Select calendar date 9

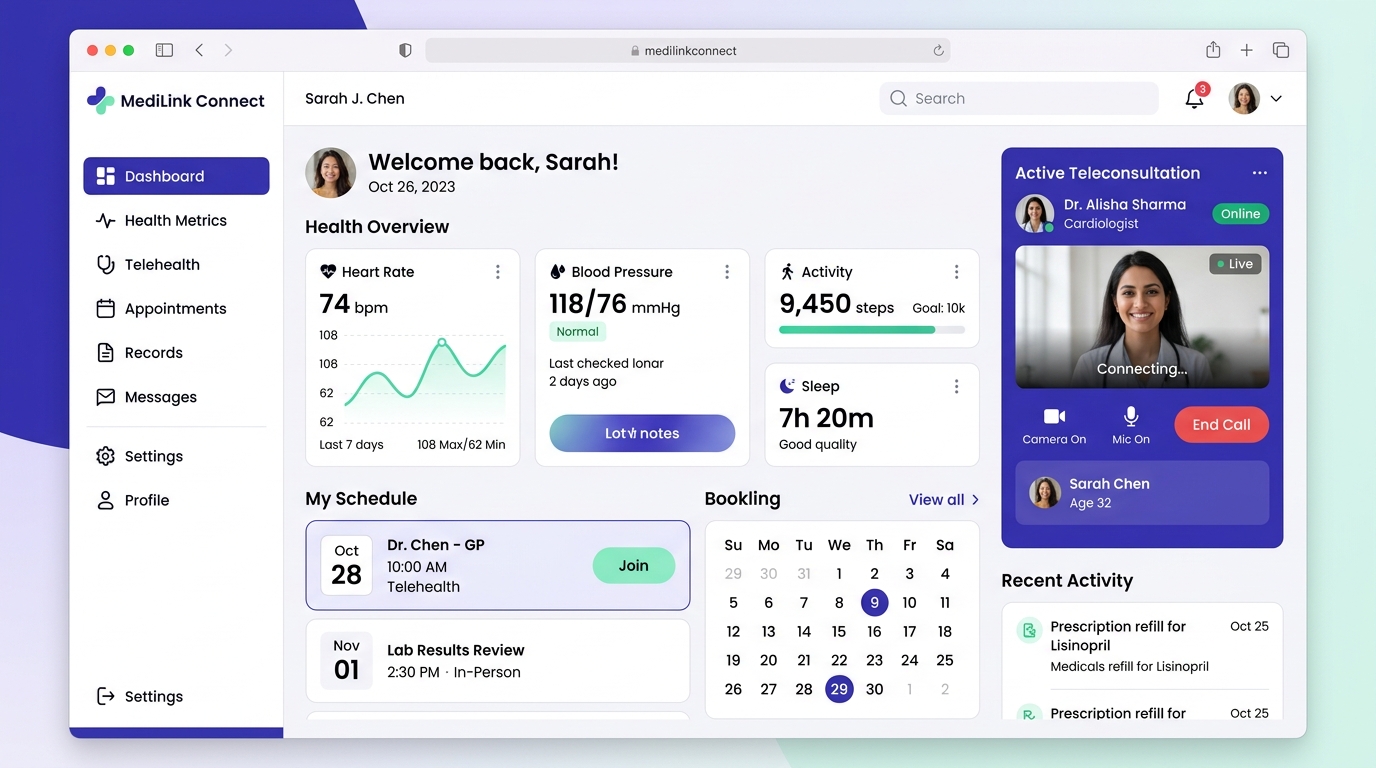tap(874, 603)
